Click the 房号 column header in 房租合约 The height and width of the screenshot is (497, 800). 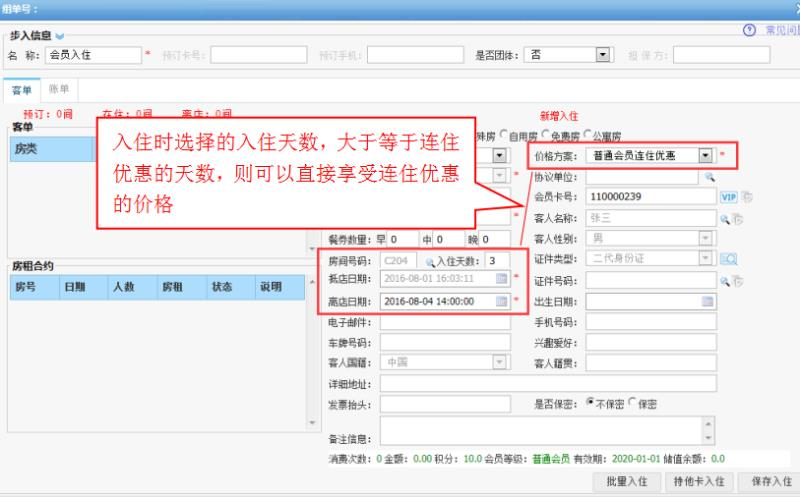tap(34, 287)
